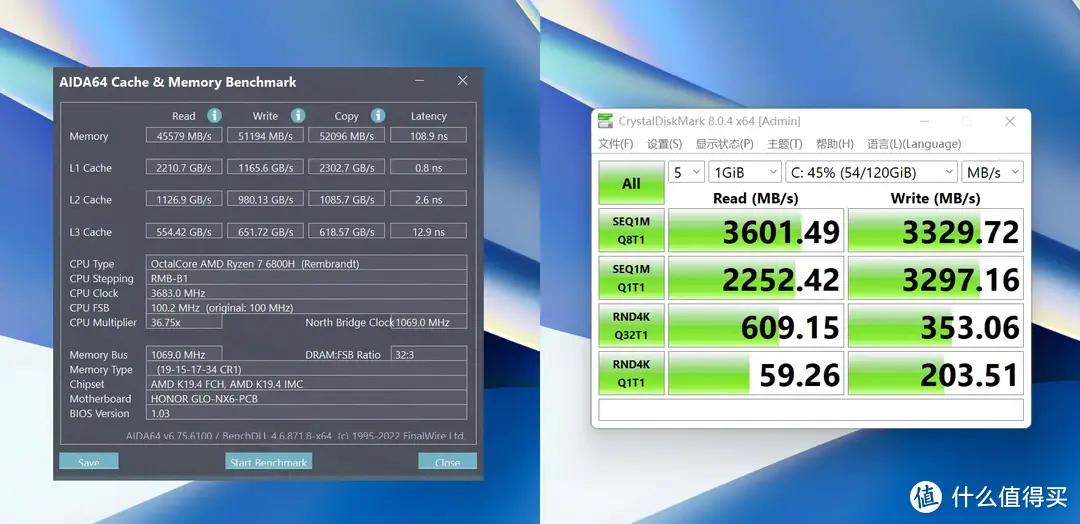
Task: Click L3 Cache Write value 651.72 GB/s
Action: [x=265, y=231]
